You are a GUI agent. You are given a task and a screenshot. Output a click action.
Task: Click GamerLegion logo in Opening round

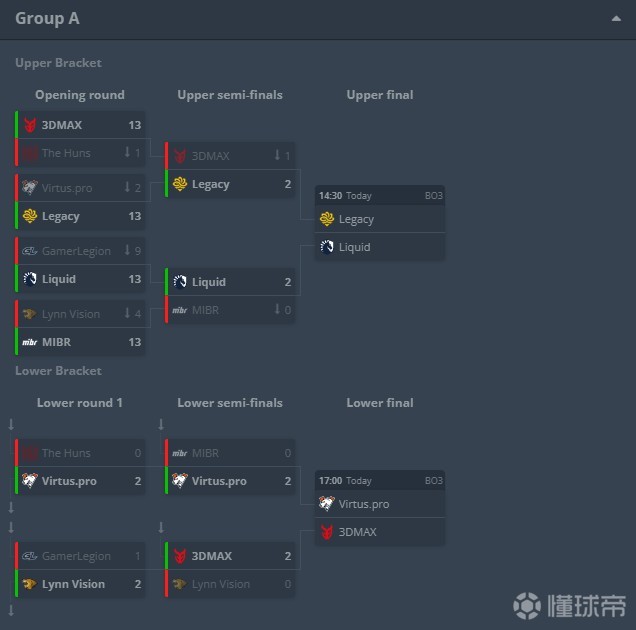pos(30,251)
